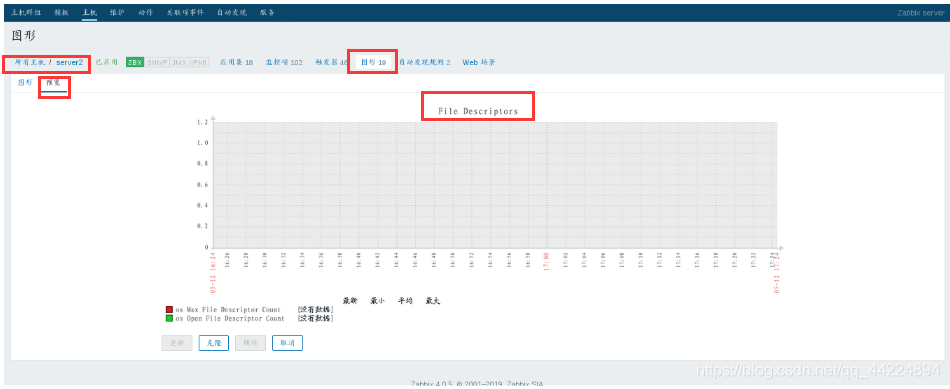
Task: Click the red Max File Descriptor swatch
Action: click(x=170, y=310)
